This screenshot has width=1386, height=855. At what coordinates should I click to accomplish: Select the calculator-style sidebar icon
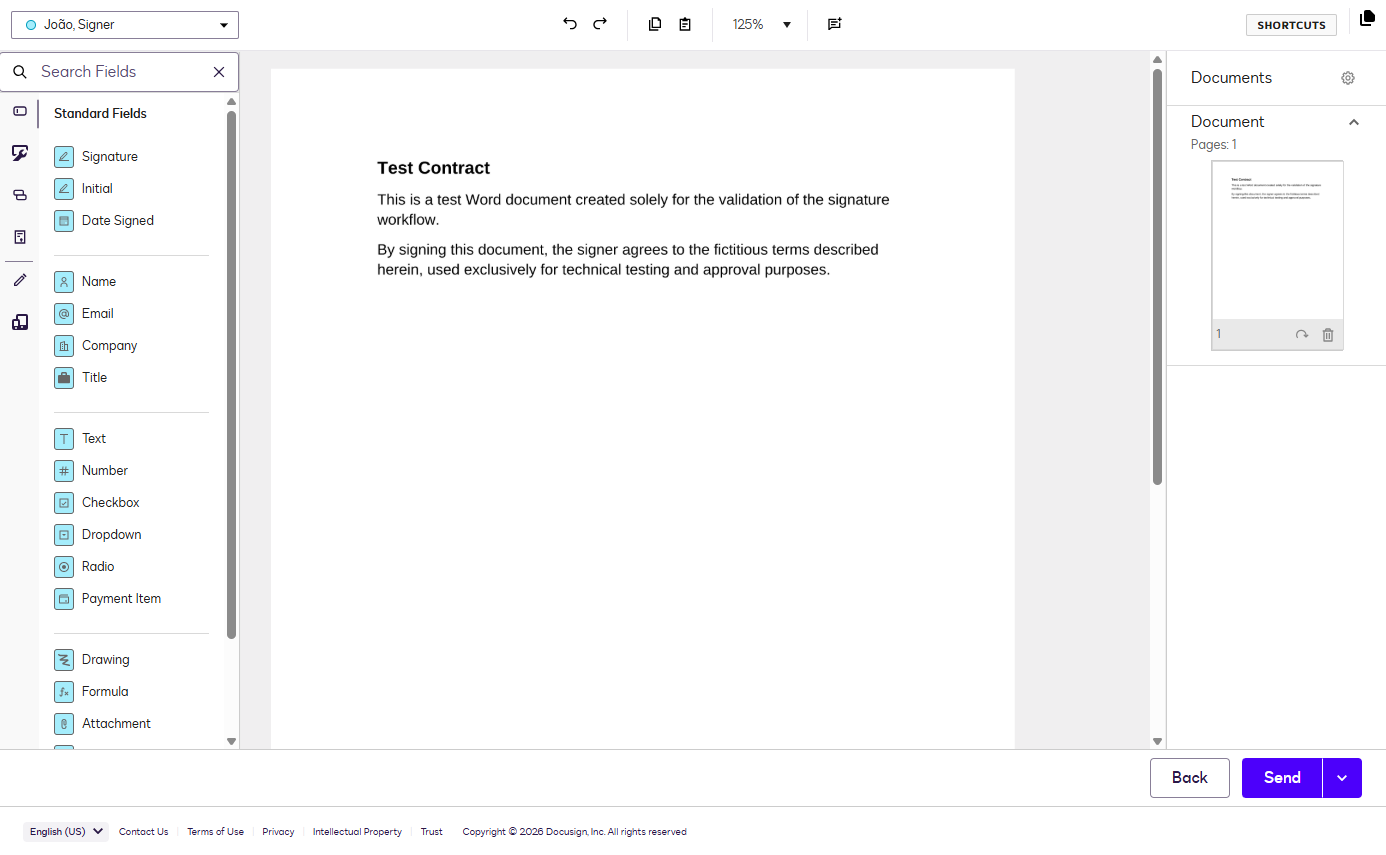click(x=20, y=237)
